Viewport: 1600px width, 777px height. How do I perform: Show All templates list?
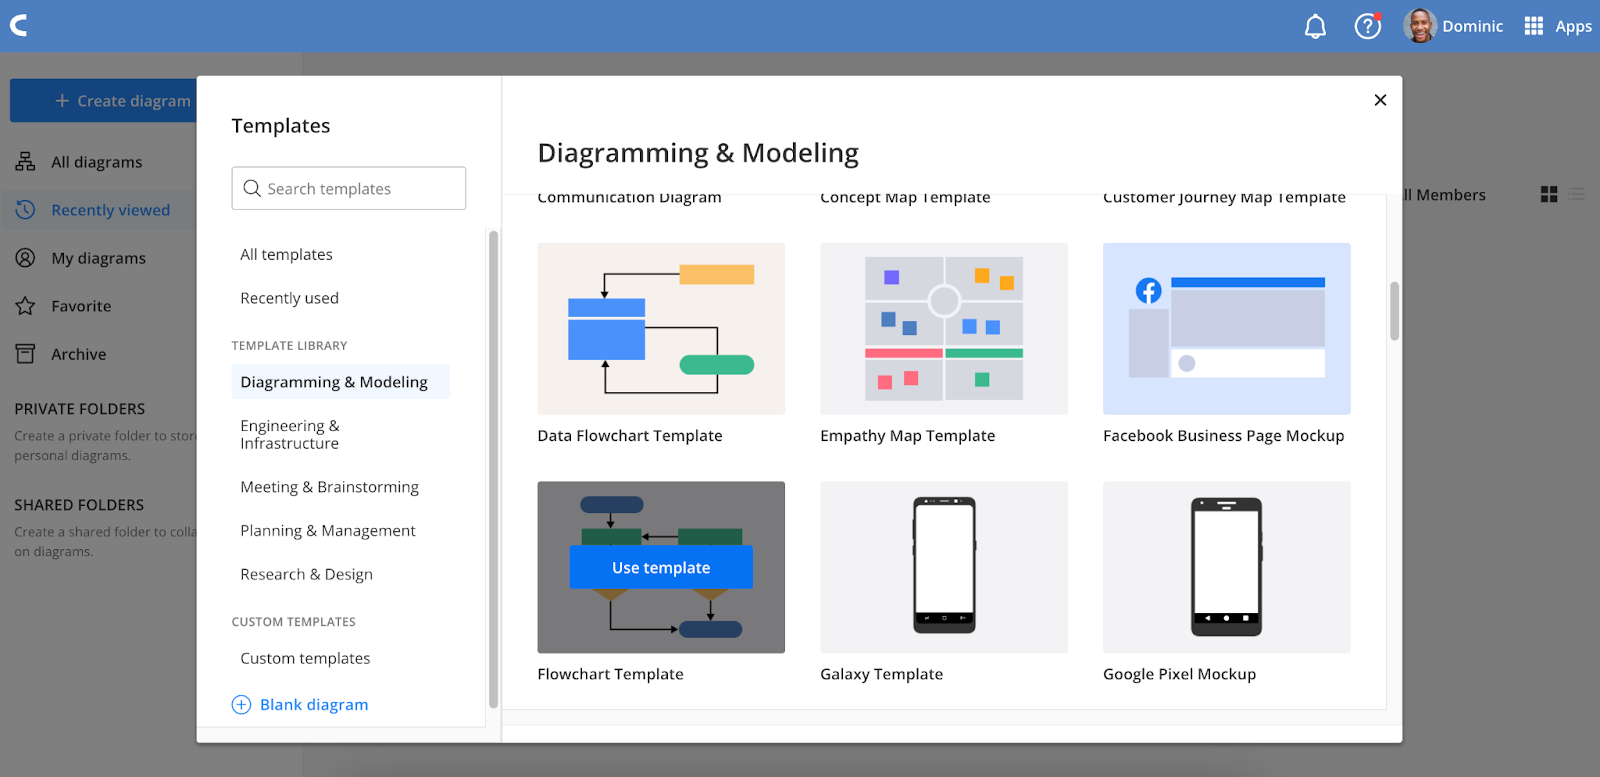click(x=286, y=255)
